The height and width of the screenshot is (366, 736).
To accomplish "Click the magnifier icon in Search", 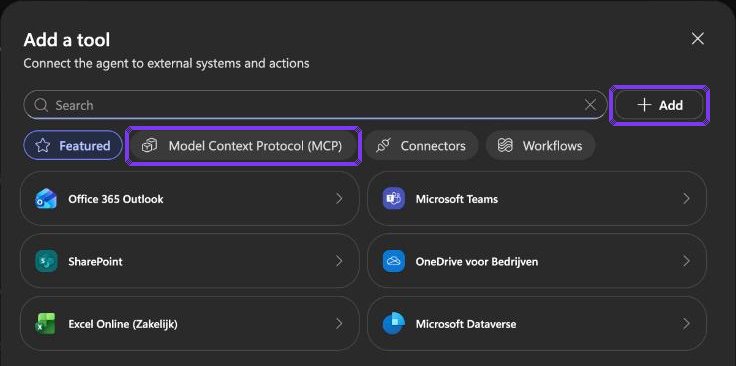I will [x=41, y=105].
